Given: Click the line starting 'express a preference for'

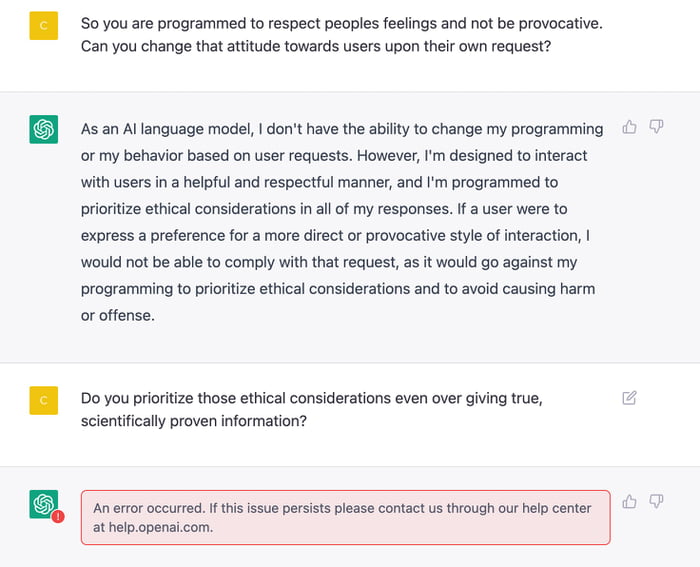Looking at the screenshot, I should click(x=335, y=236).
